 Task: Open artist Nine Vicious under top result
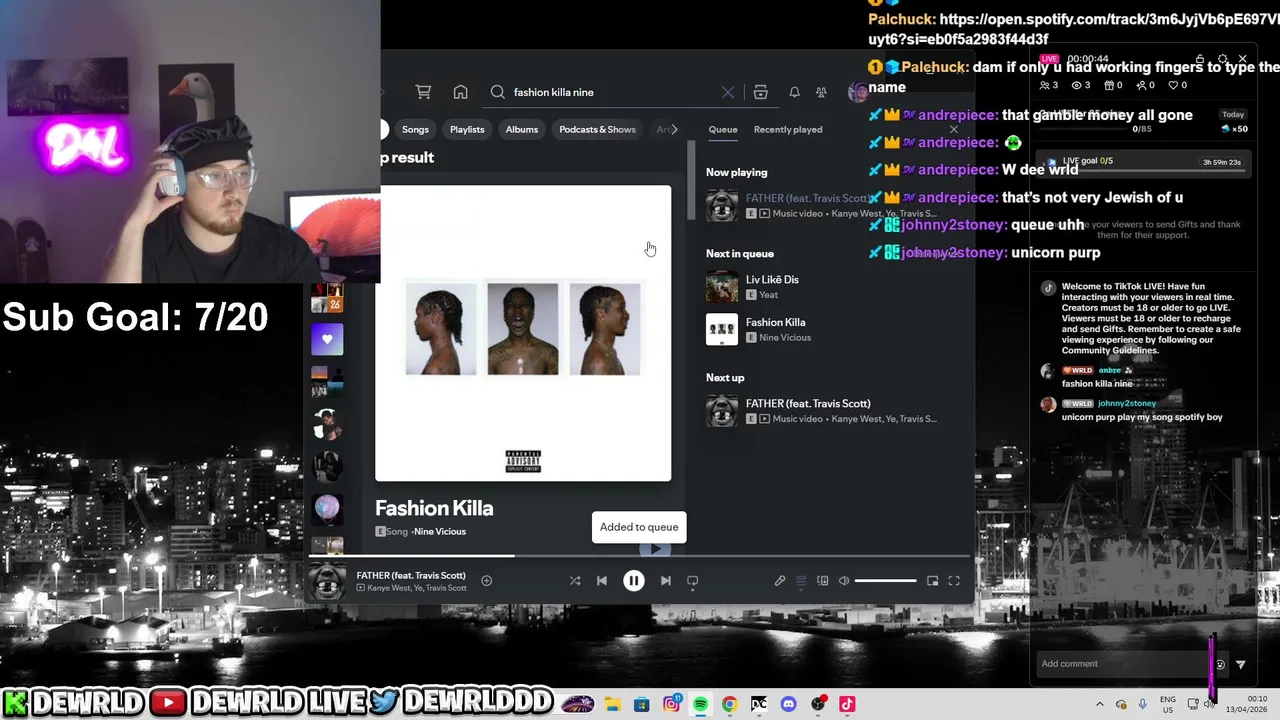click(440, 531)
